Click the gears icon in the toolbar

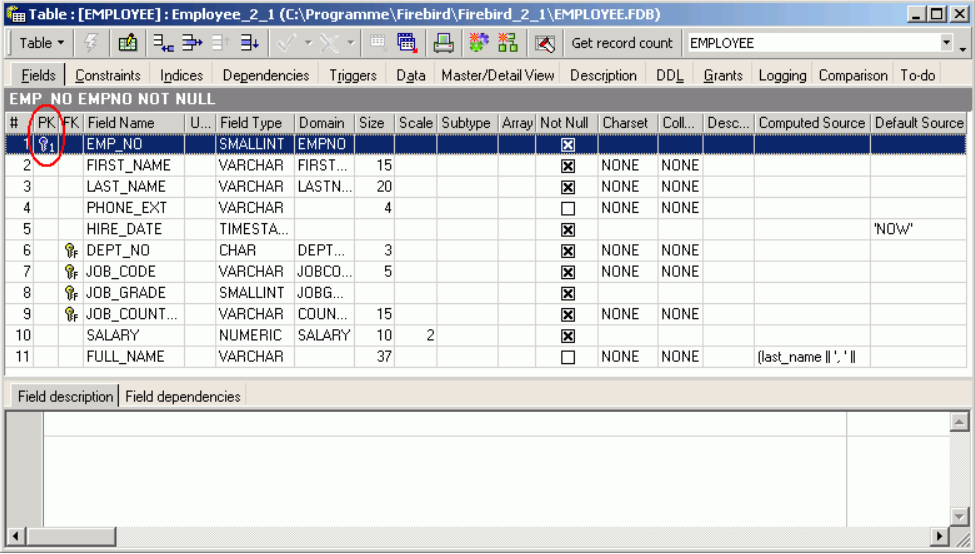[x=478, y=43]
